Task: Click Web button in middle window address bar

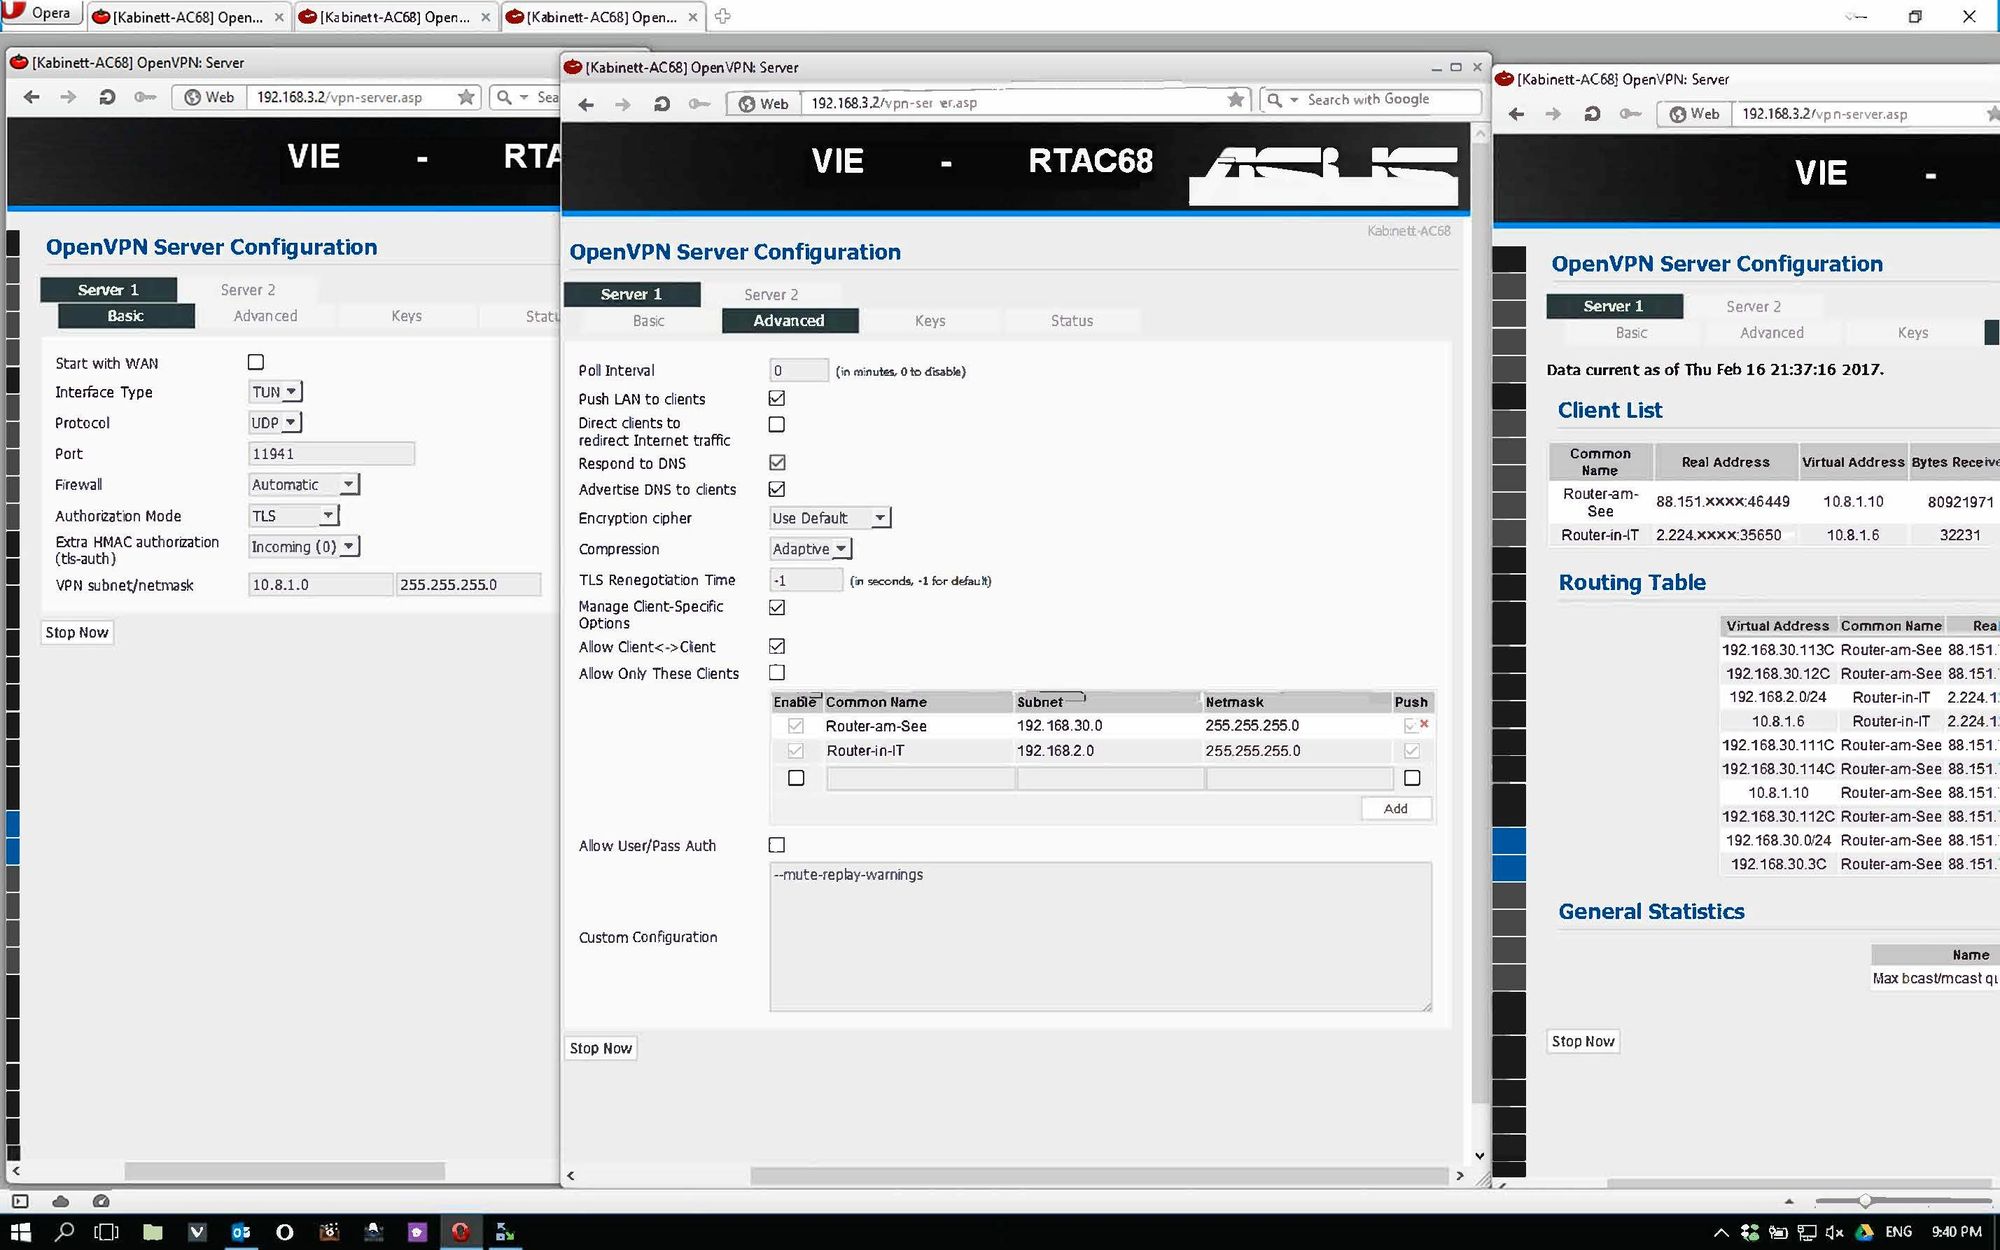Action: coord(764,104)
